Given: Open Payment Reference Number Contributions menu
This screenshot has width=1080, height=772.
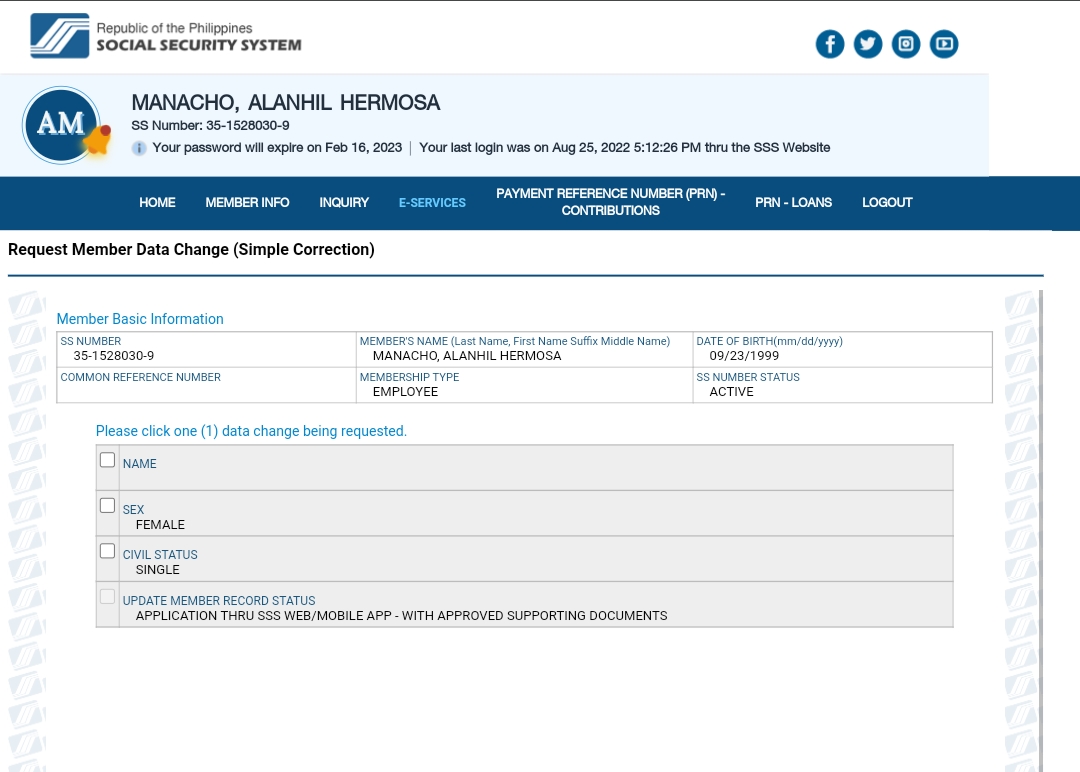Looking at the screenshot, I should pyautogui.click(x=610, y=202).
